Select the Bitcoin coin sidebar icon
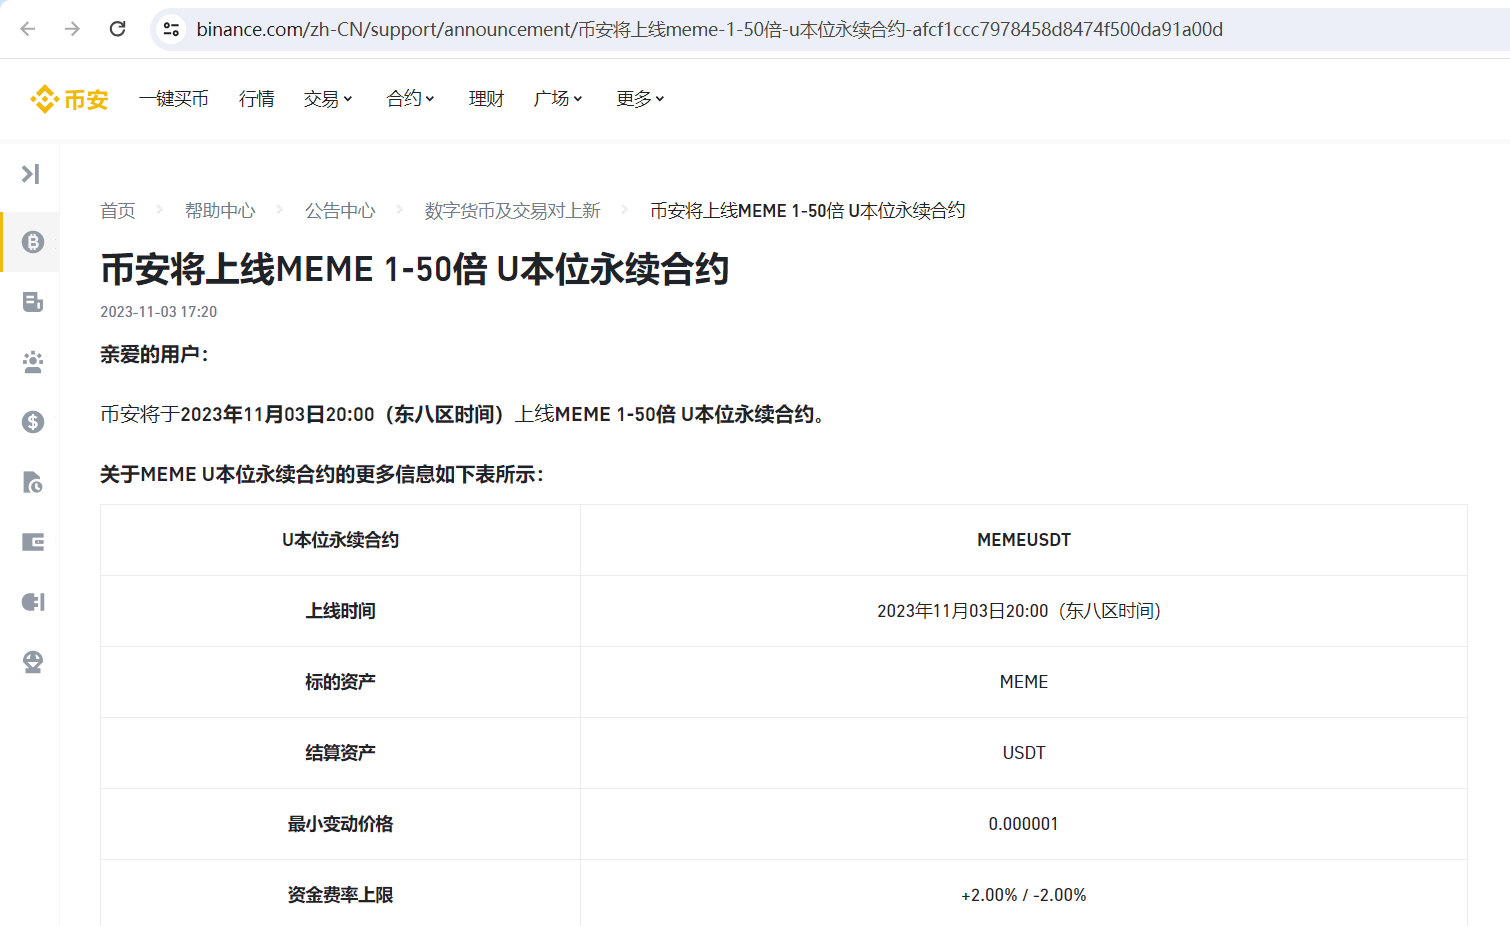The image size is (1510, 926). tap(33, 242)
